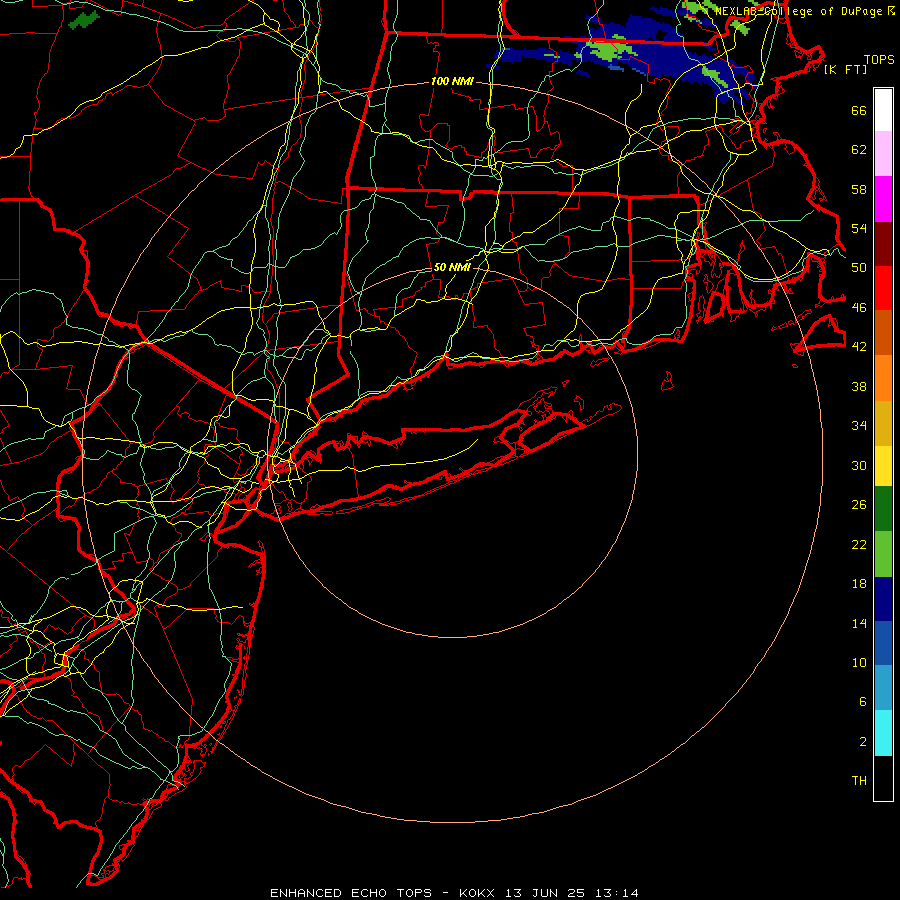Image resolution: width=900 pixels, height=900 pixels.
Task: Click the legend value "18"
Action: (859, 584)
